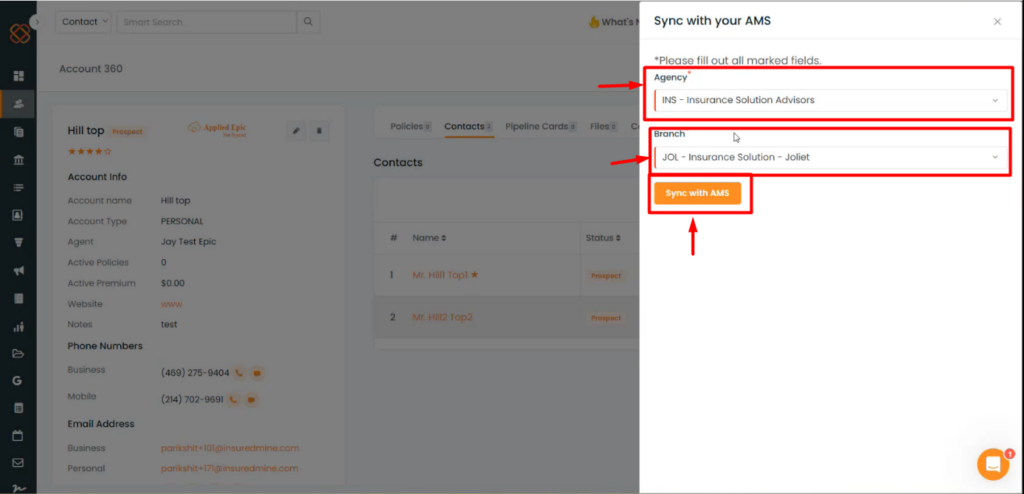Open the list lines icon in sidebar

click(x=18, y=188)
